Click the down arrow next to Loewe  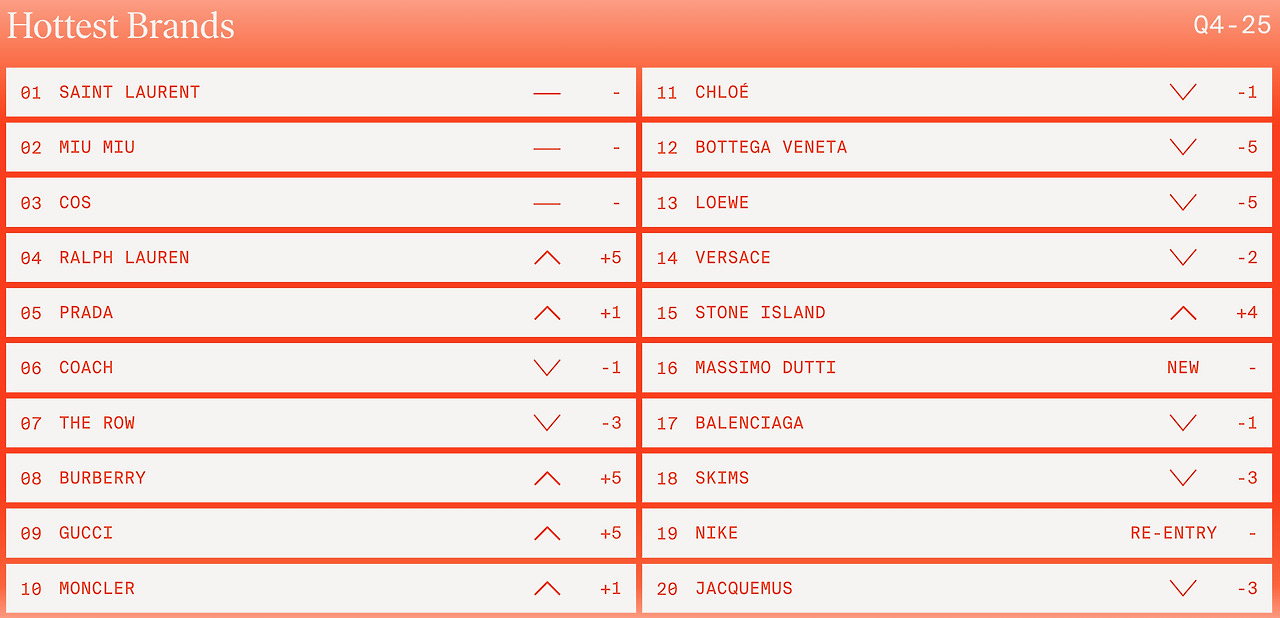1183,202
